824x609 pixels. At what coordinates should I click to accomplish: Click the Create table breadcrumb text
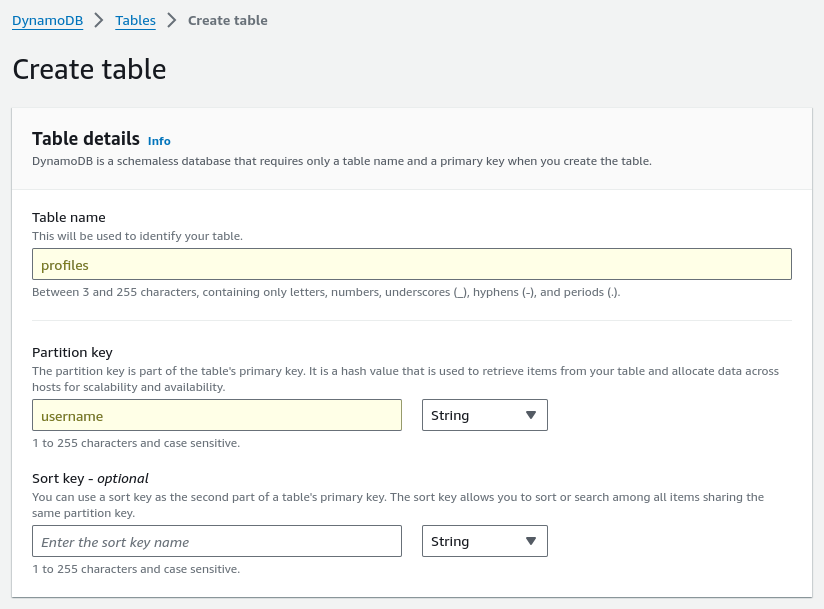click(x=228, y=20)
